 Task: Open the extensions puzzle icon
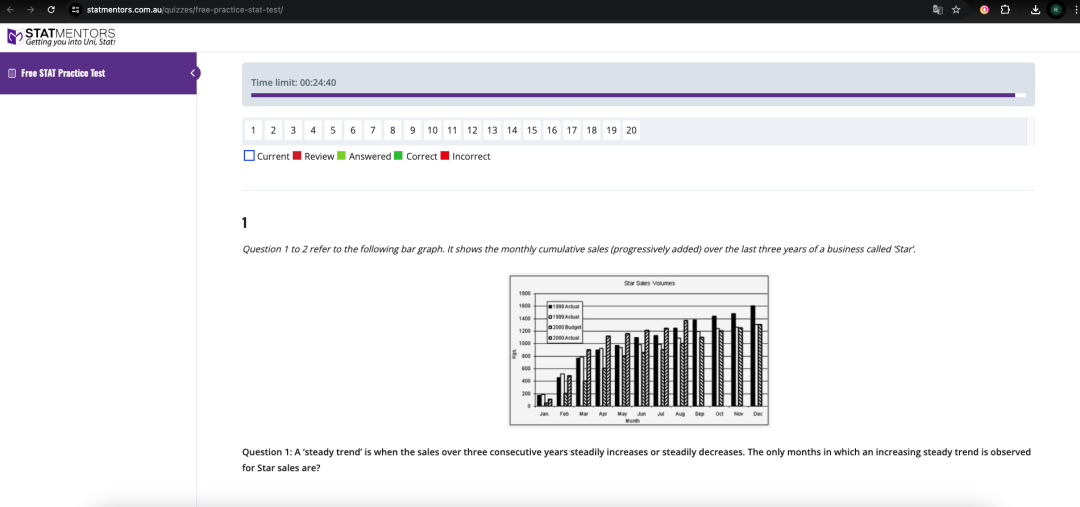(x=1005, y=10)
